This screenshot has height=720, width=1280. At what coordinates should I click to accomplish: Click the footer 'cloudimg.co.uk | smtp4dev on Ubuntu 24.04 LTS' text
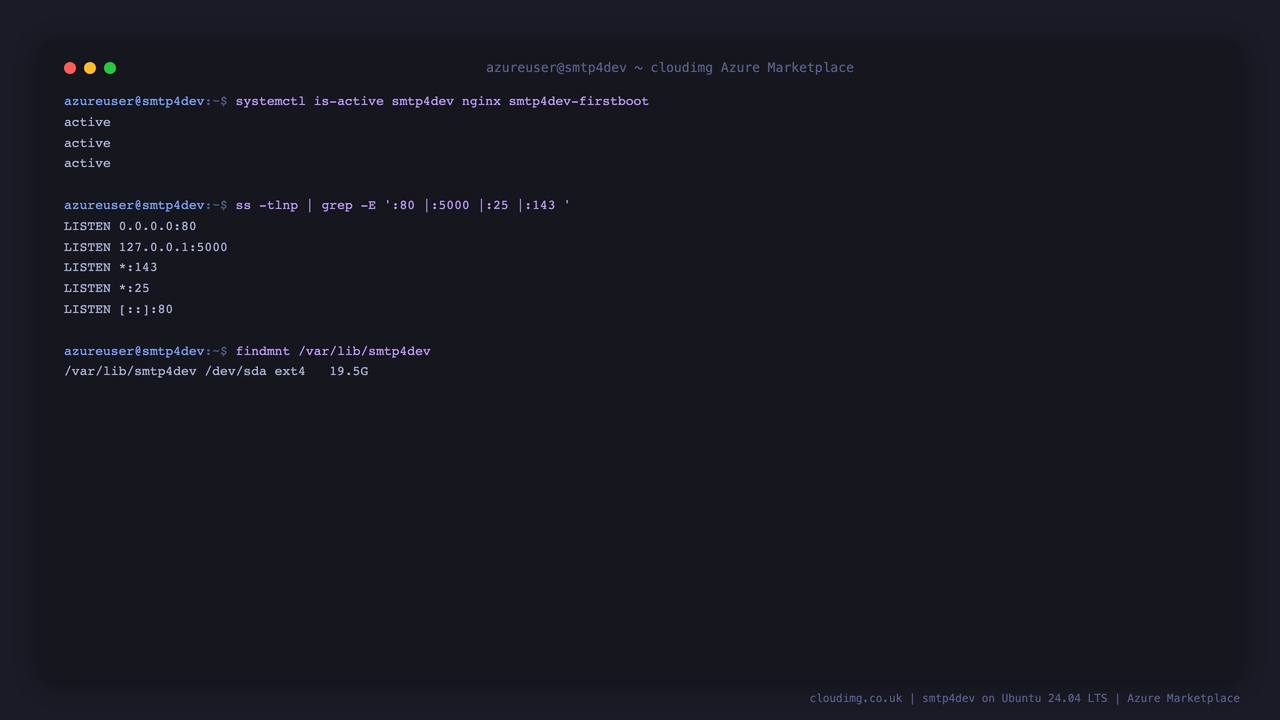tap(958, 698)
